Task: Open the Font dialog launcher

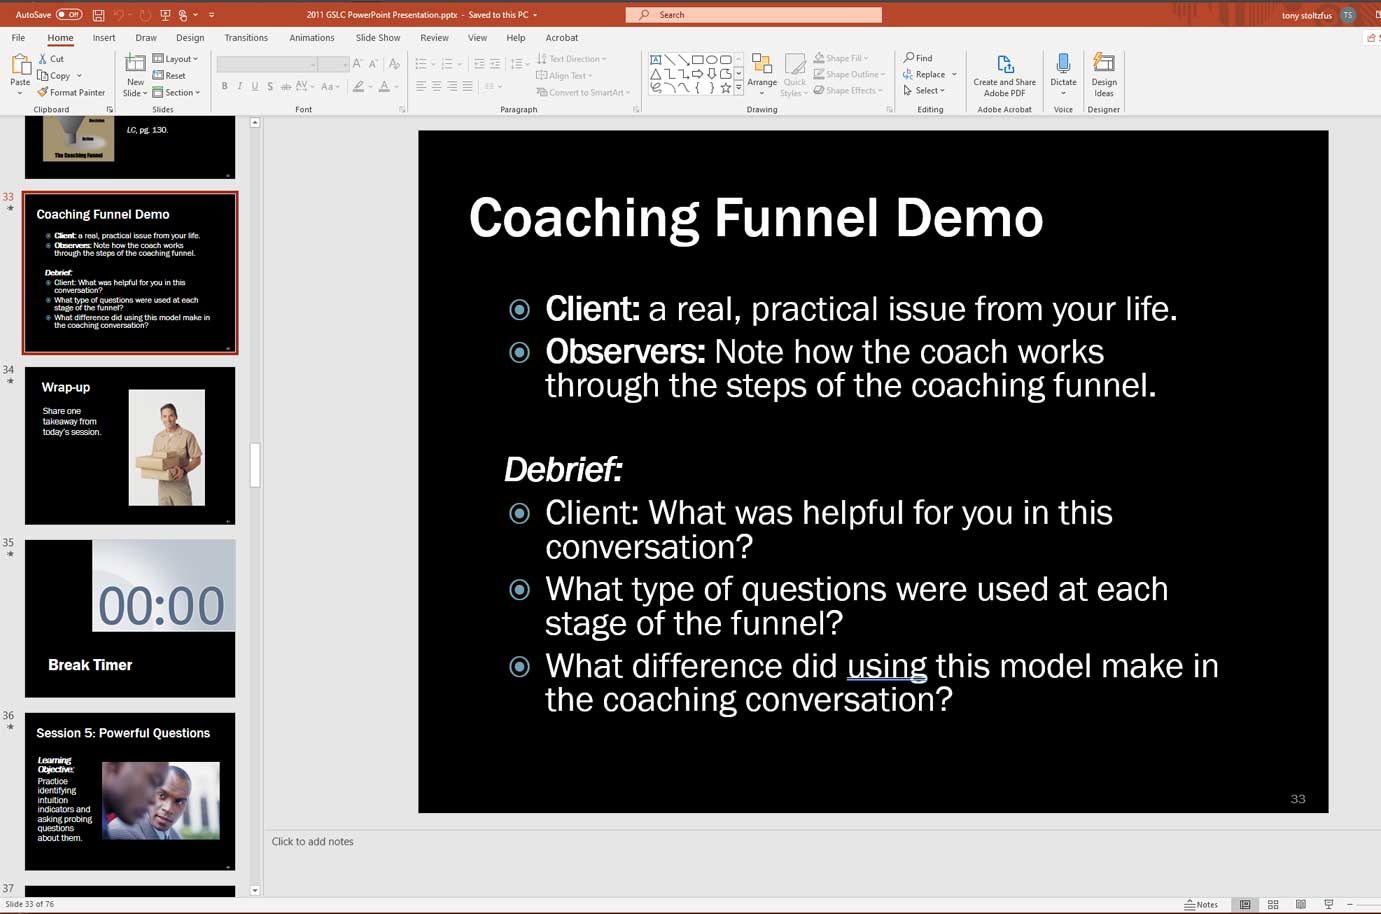Action: coord(402,109)
